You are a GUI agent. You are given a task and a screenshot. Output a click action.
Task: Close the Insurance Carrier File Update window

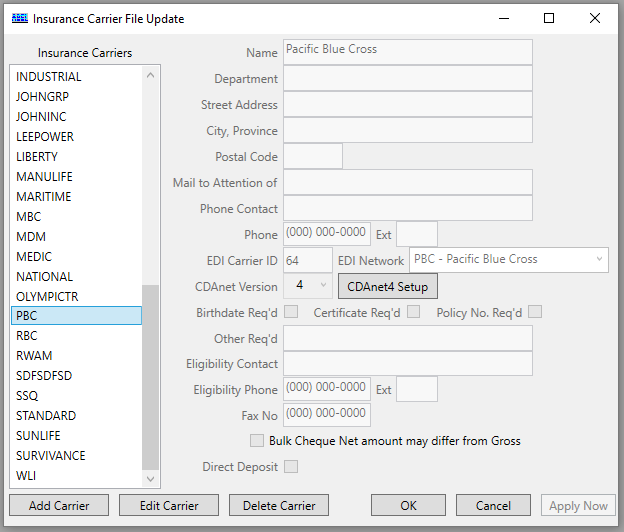tap(595, 18)
